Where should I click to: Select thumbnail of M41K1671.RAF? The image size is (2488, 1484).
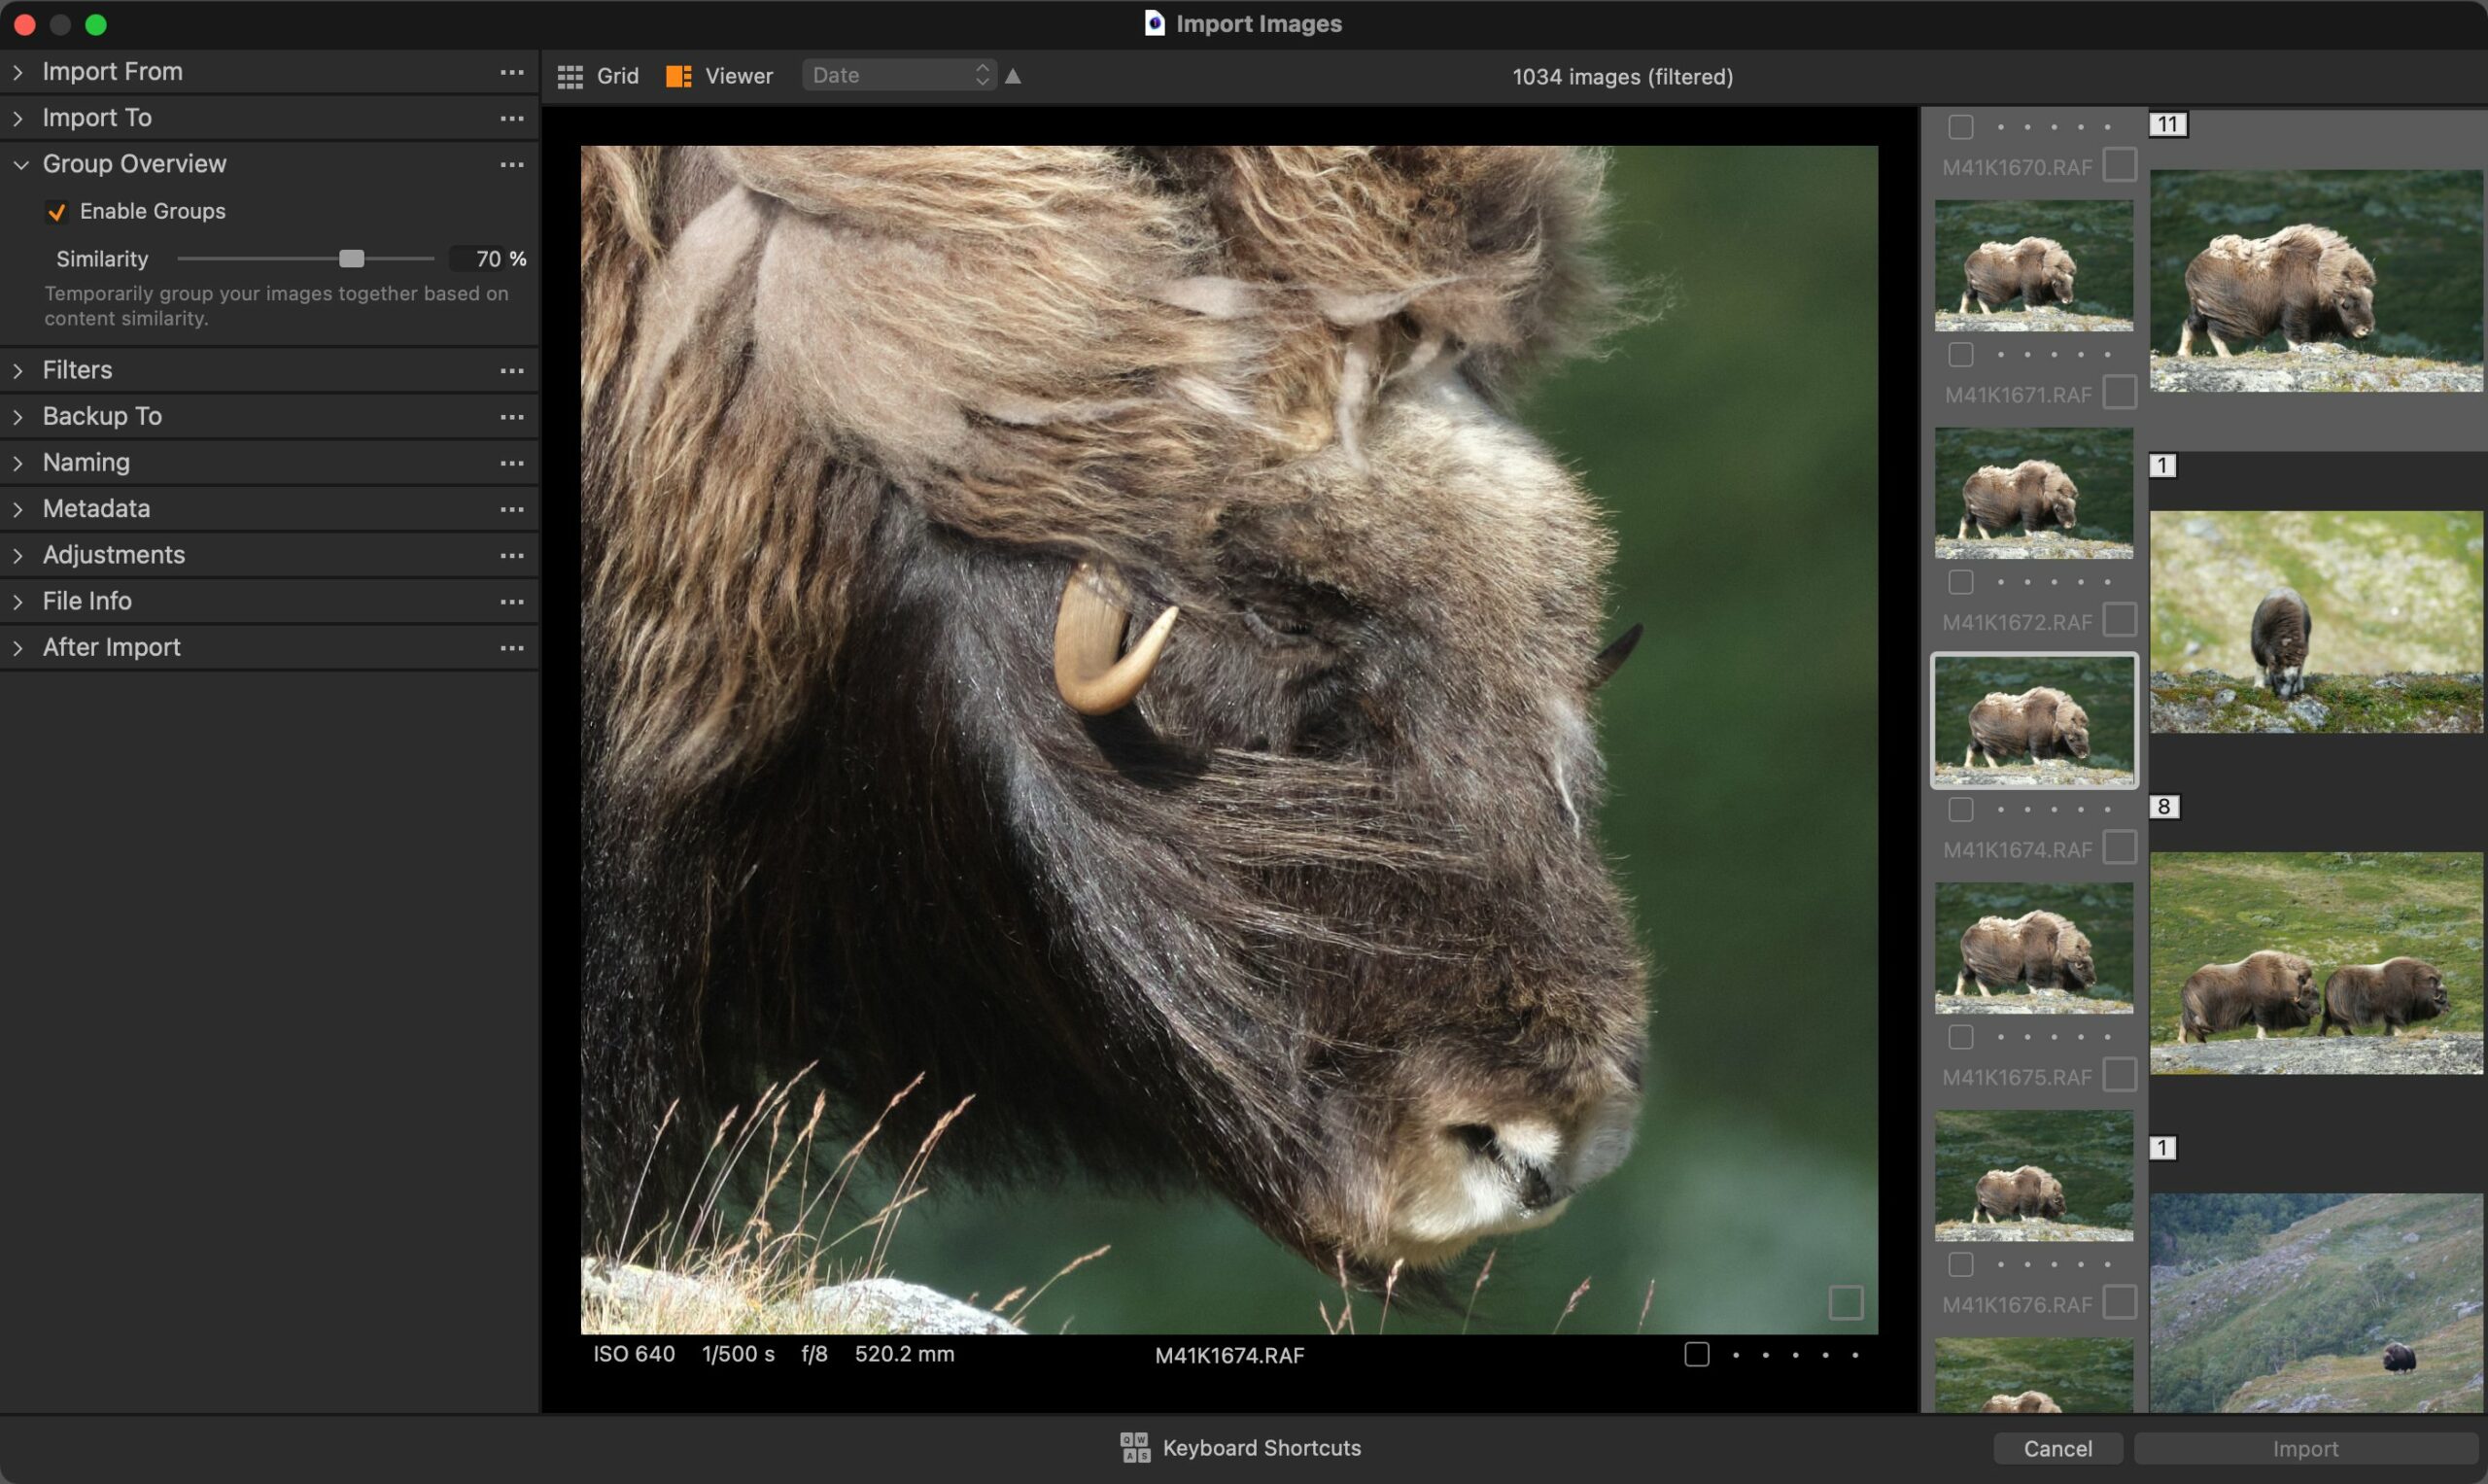pos(2033,265)
